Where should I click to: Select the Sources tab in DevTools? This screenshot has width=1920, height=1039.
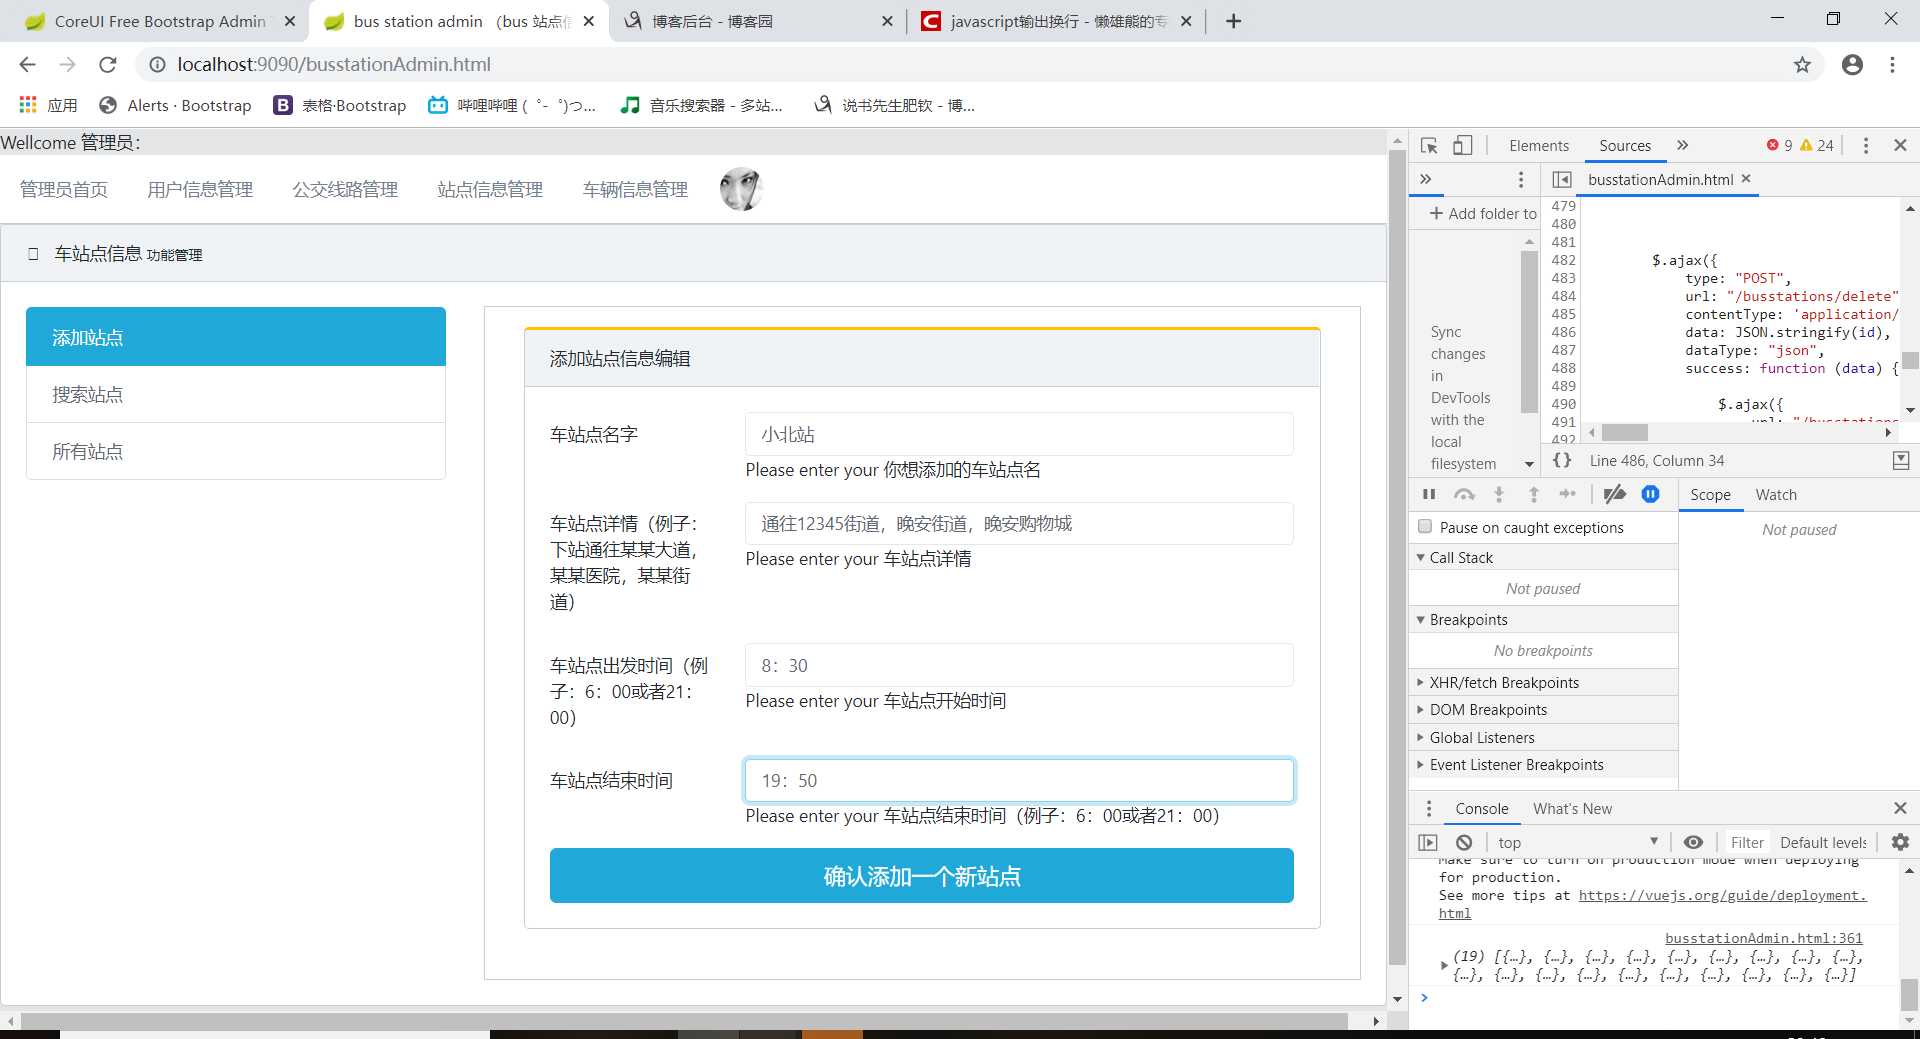tap(1625, 145)
